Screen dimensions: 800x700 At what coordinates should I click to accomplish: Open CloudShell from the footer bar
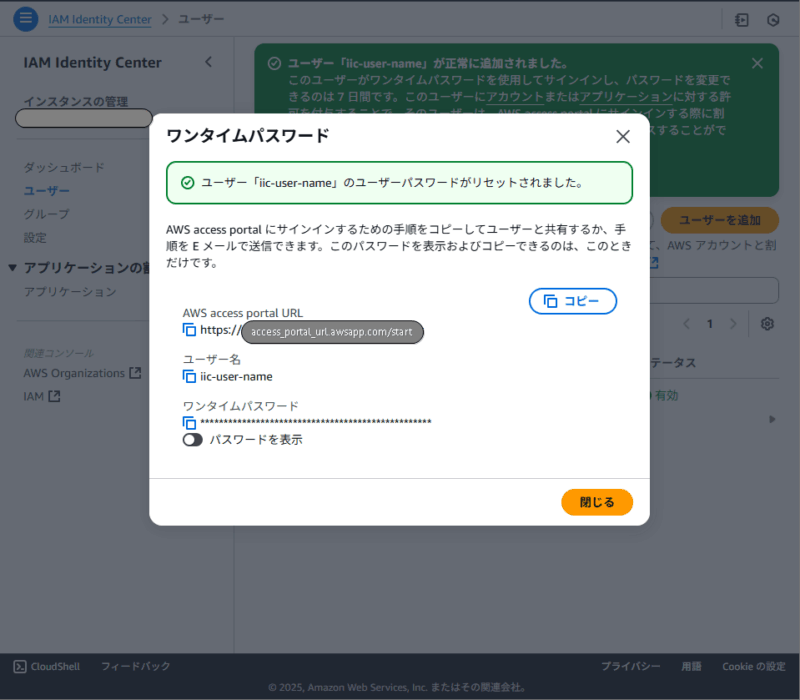pos(47,666)
